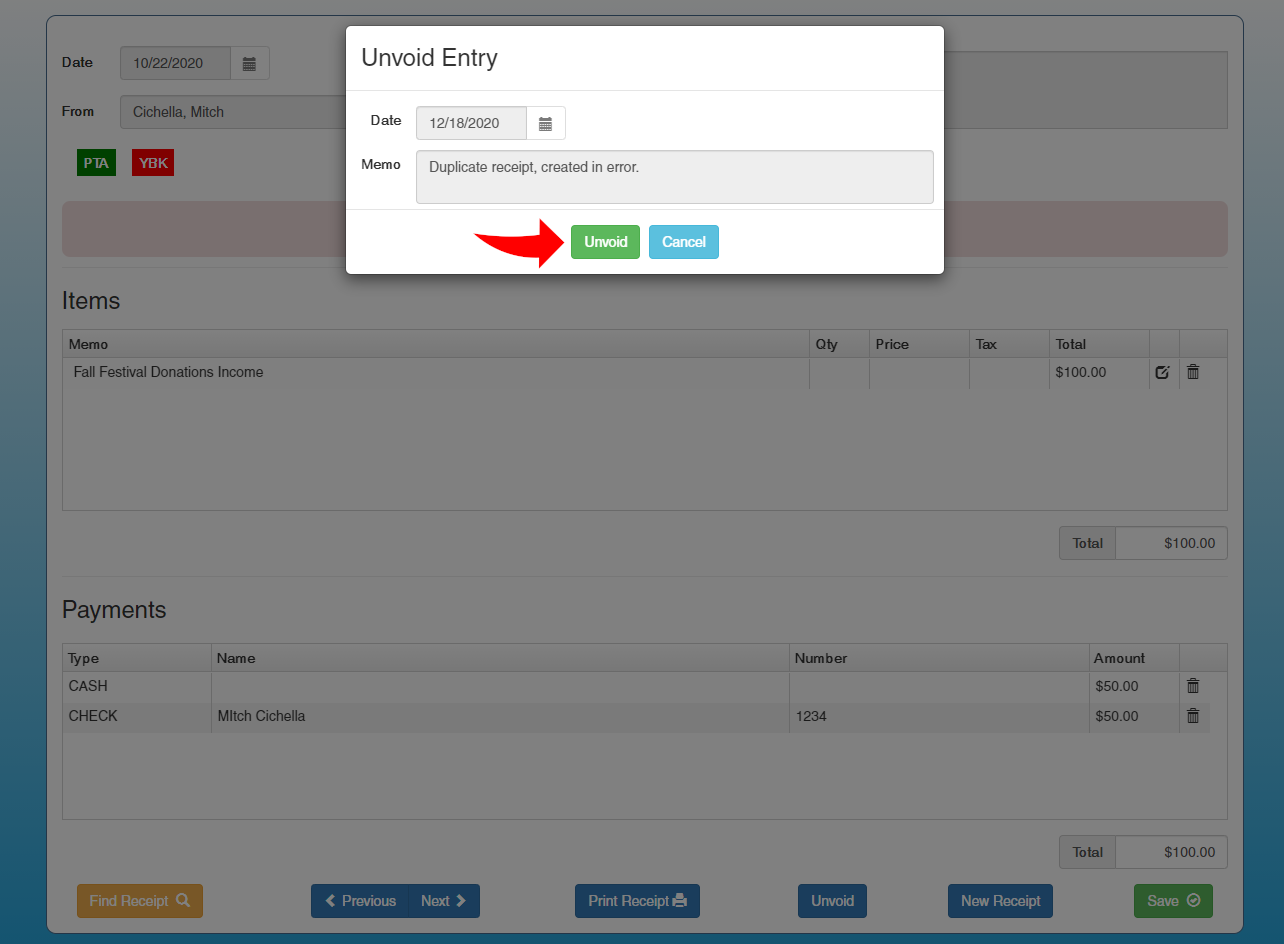Image resolution: width=1284 pixels, height=944 pixels.
Task: Click the dialog date field 12/18/2020
Action: [x=471, y=123]
